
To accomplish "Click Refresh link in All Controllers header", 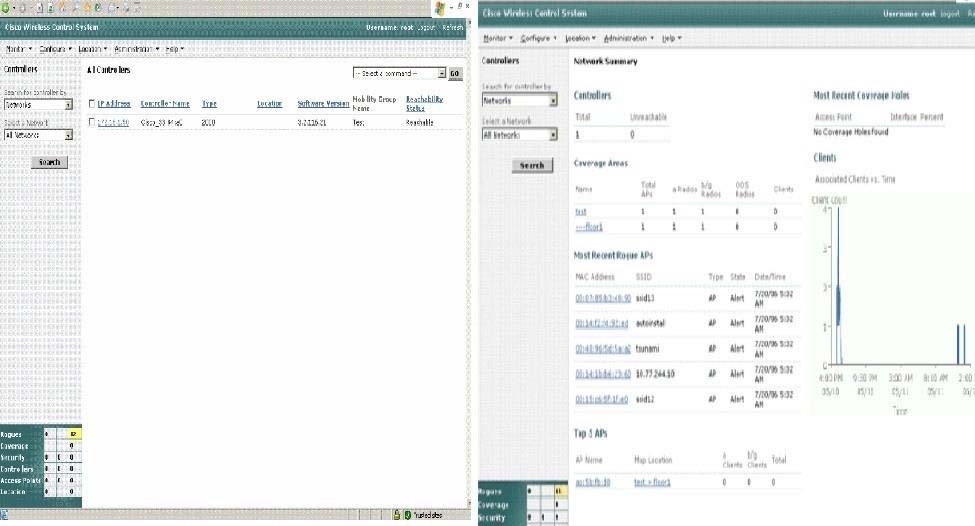I will [453, 27].
